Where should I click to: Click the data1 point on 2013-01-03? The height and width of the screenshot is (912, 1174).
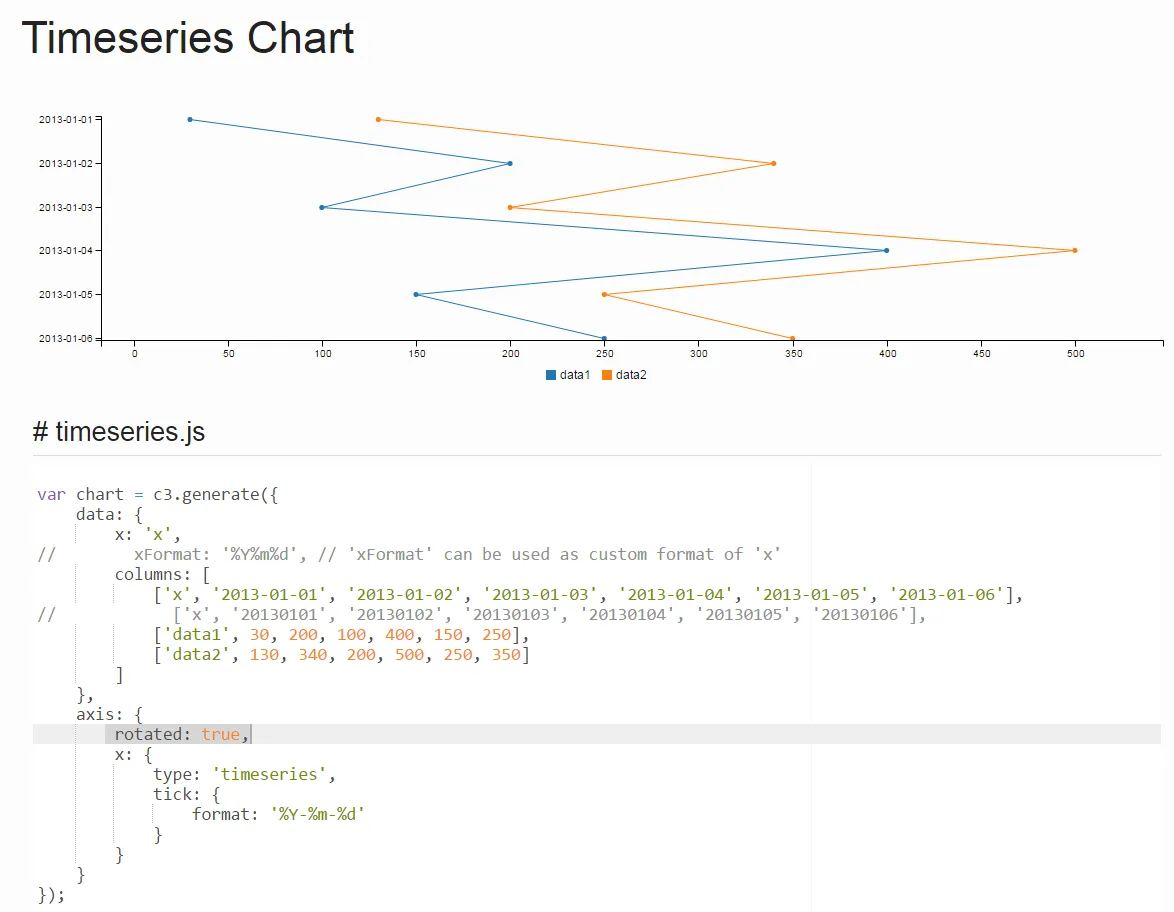click(x=322, y=208)
